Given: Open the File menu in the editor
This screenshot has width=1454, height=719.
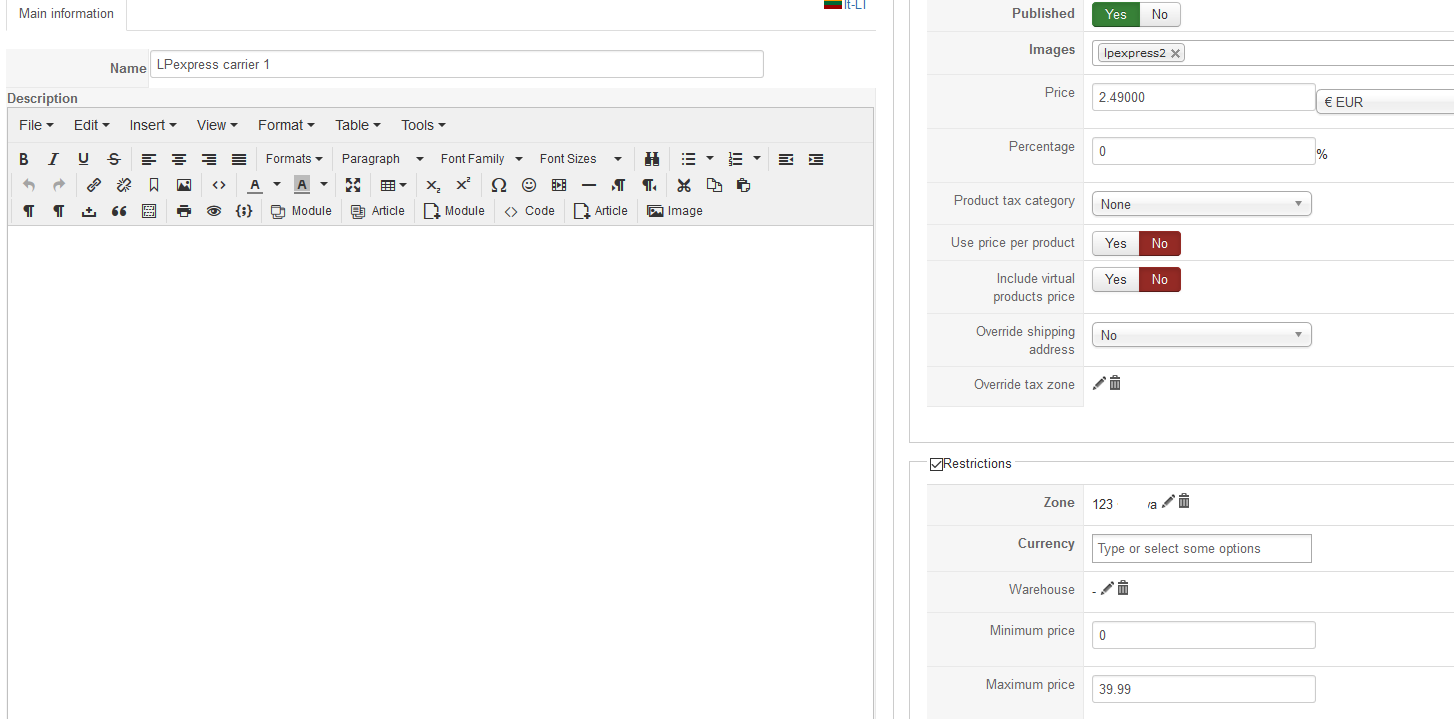Looking at the screenshot, I should point(36,125).
